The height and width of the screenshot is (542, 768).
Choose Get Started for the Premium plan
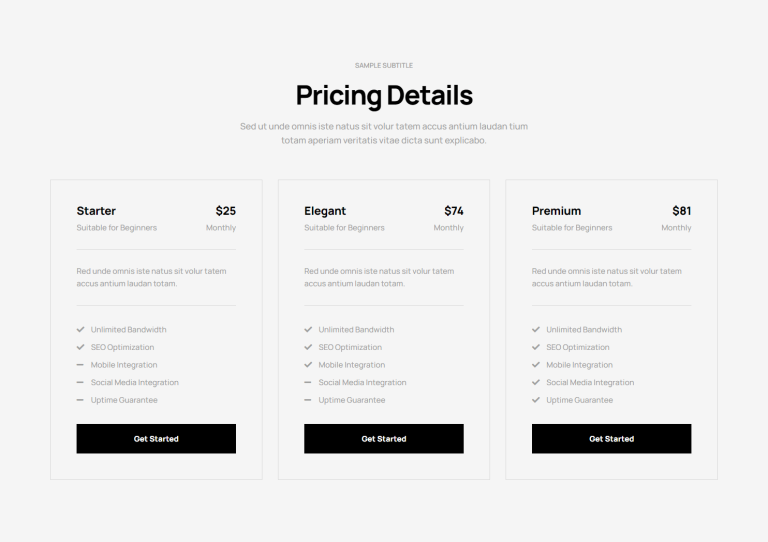[611, 439]
